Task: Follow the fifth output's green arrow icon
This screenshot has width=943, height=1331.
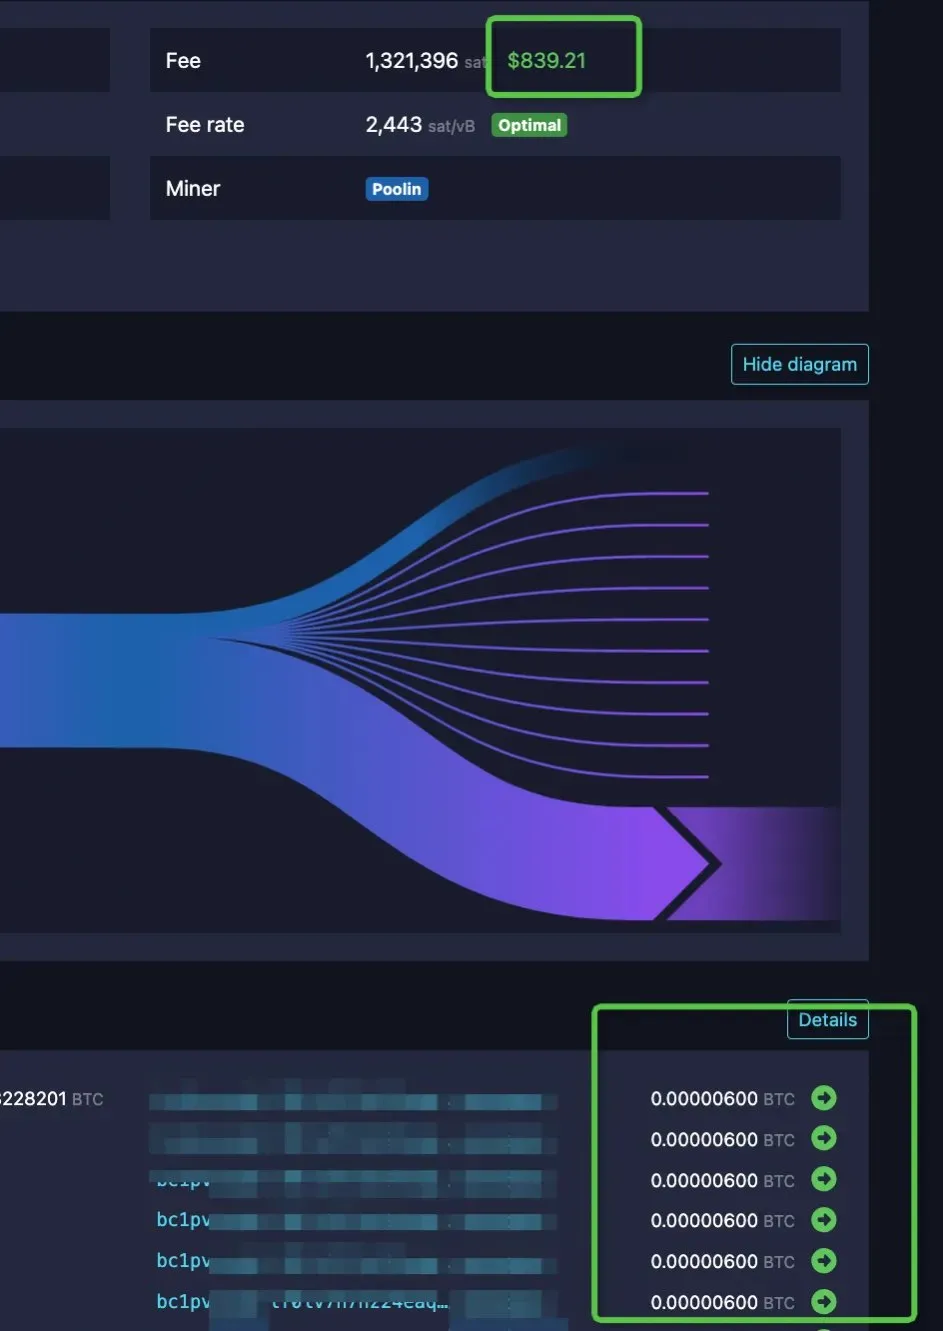Action: point(823,1261)
